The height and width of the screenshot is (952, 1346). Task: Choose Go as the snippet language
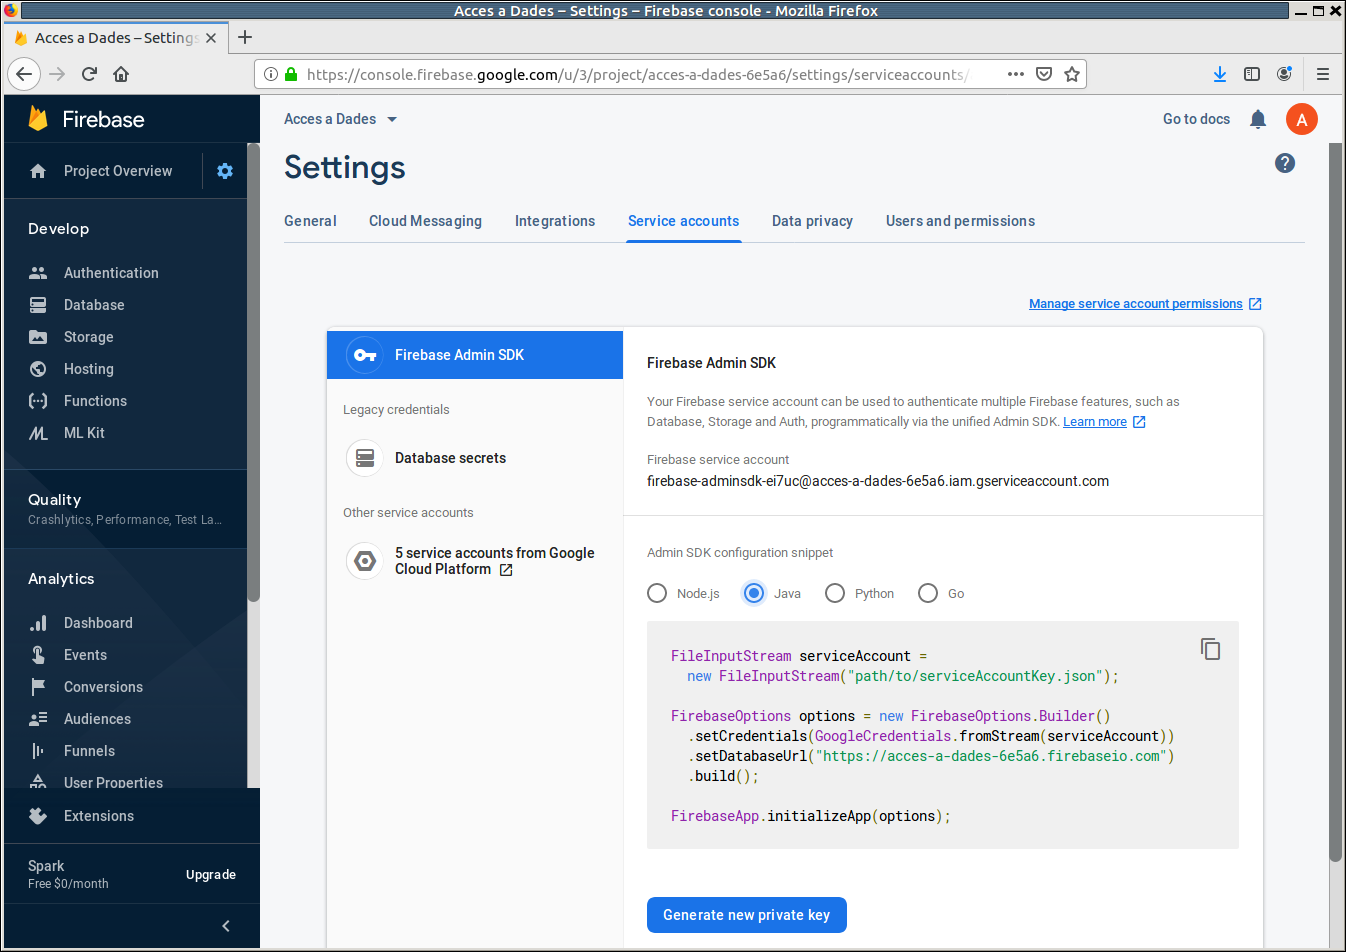[928, 593]
